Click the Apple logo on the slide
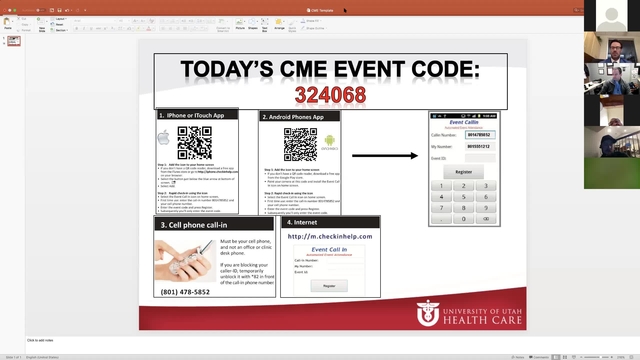The width and height of the screenshot is (640, 360). pyautogui.click(x=164, y=138)
